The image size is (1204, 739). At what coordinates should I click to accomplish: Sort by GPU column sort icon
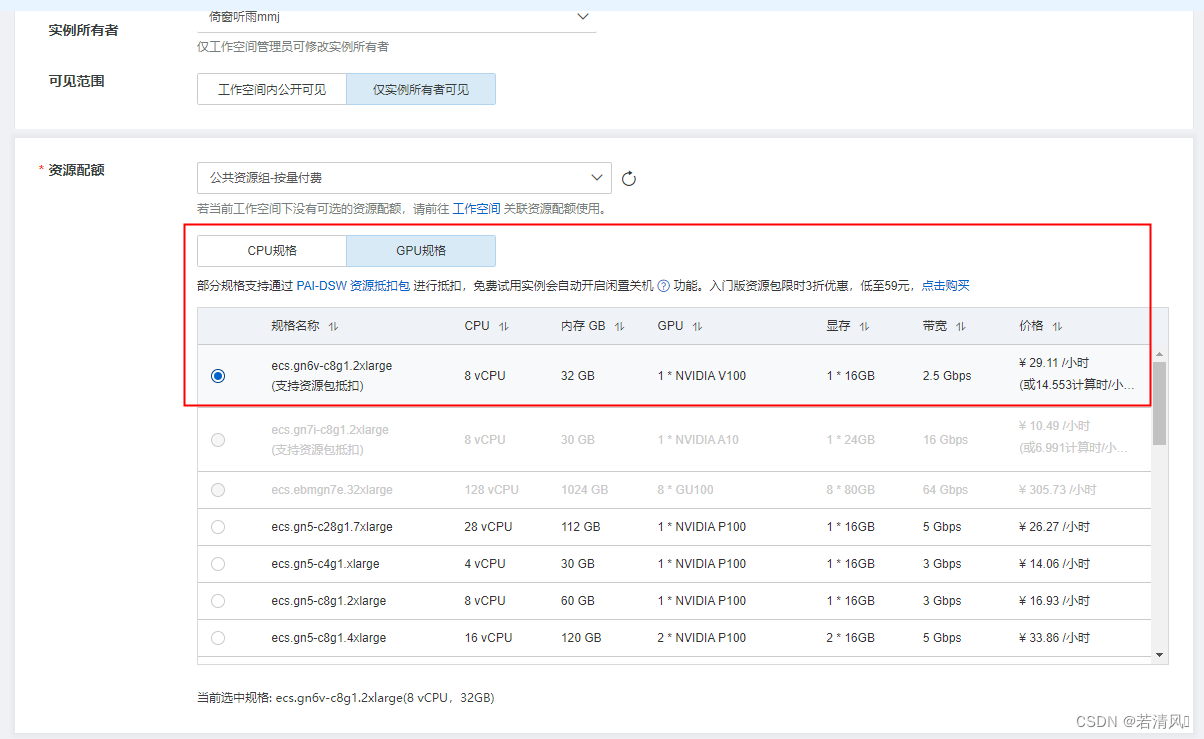coord(697,326)
